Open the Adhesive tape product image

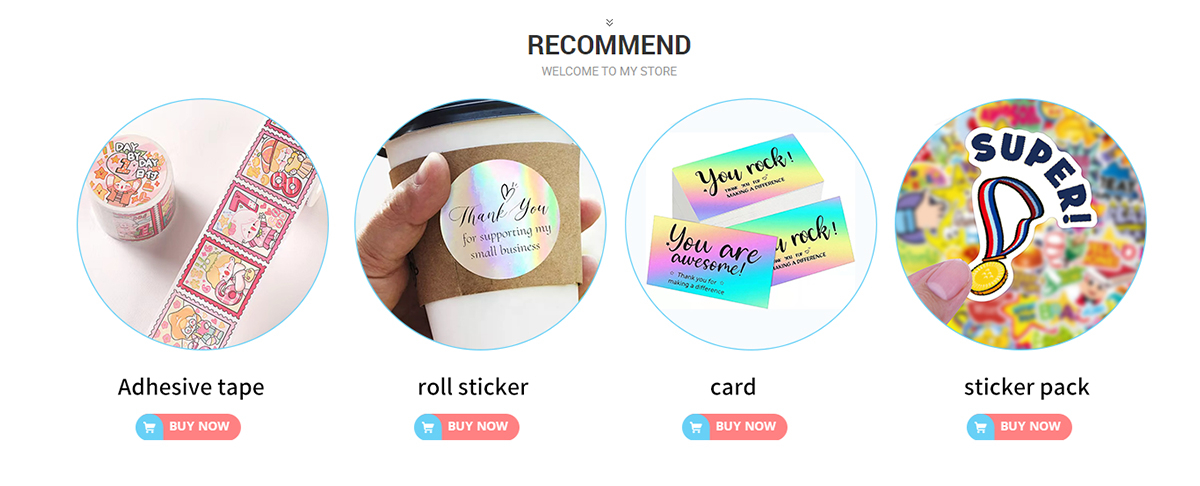[203, 224]
